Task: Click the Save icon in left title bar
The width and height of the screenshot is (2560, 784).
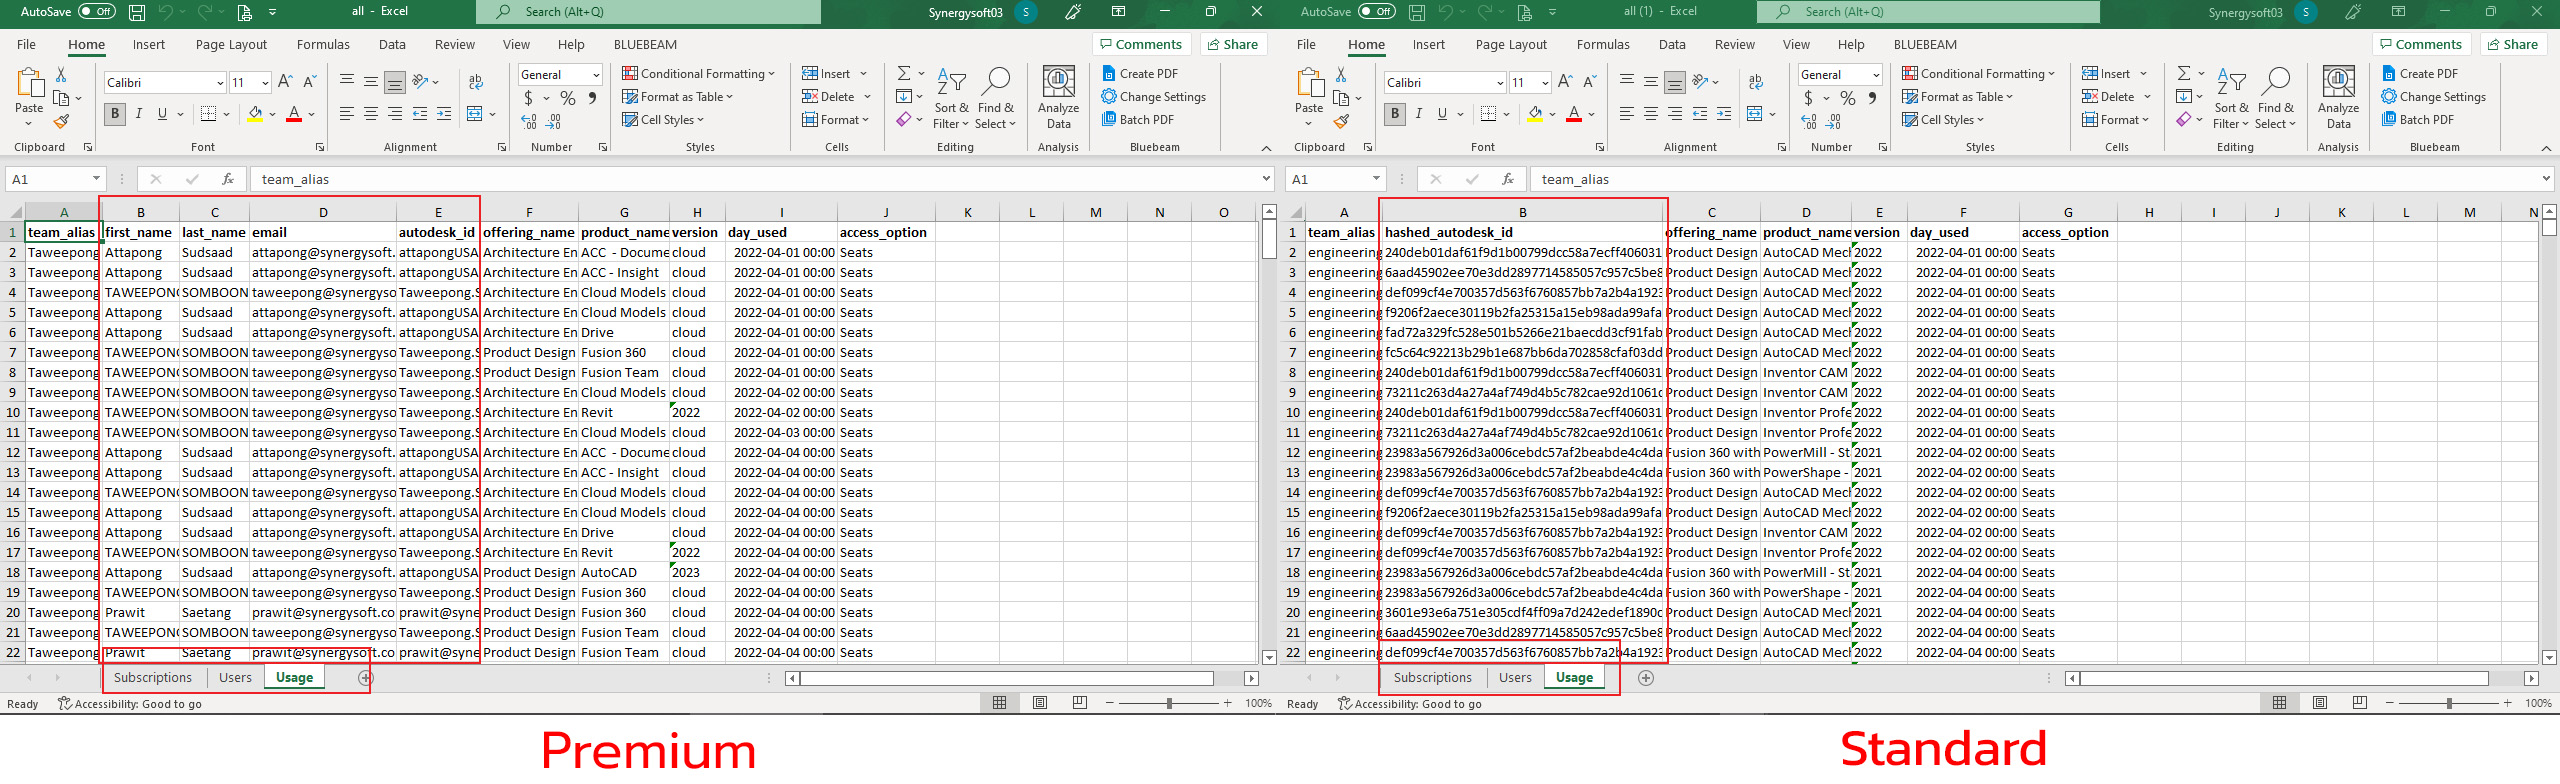Action: coord(137,12)
